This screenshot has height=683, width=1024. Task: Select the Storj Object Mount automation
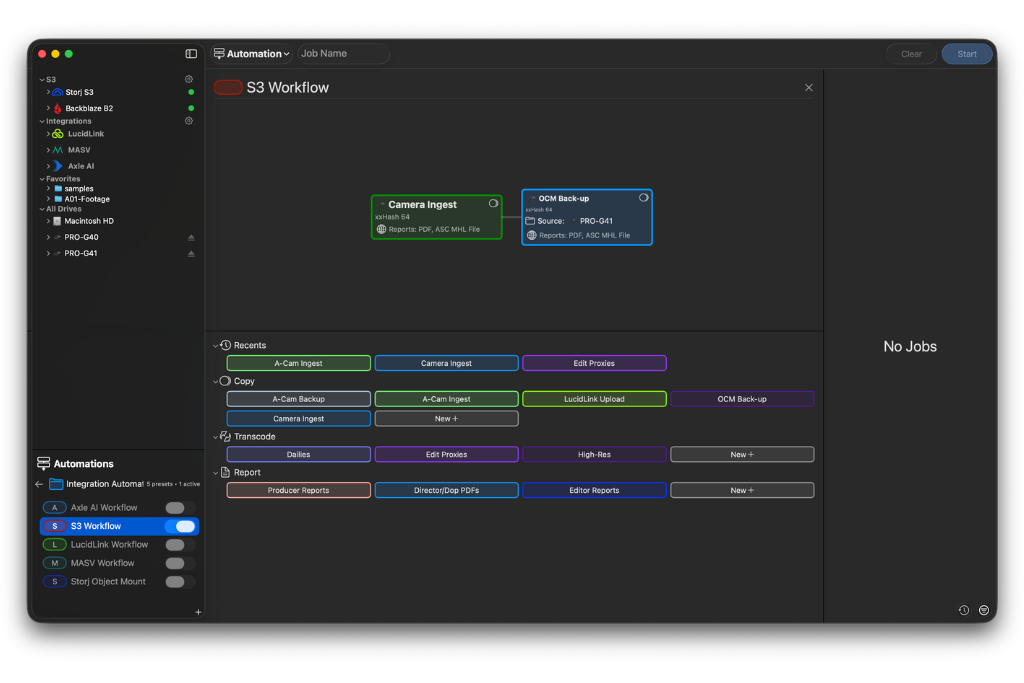[x=108, y=581]
